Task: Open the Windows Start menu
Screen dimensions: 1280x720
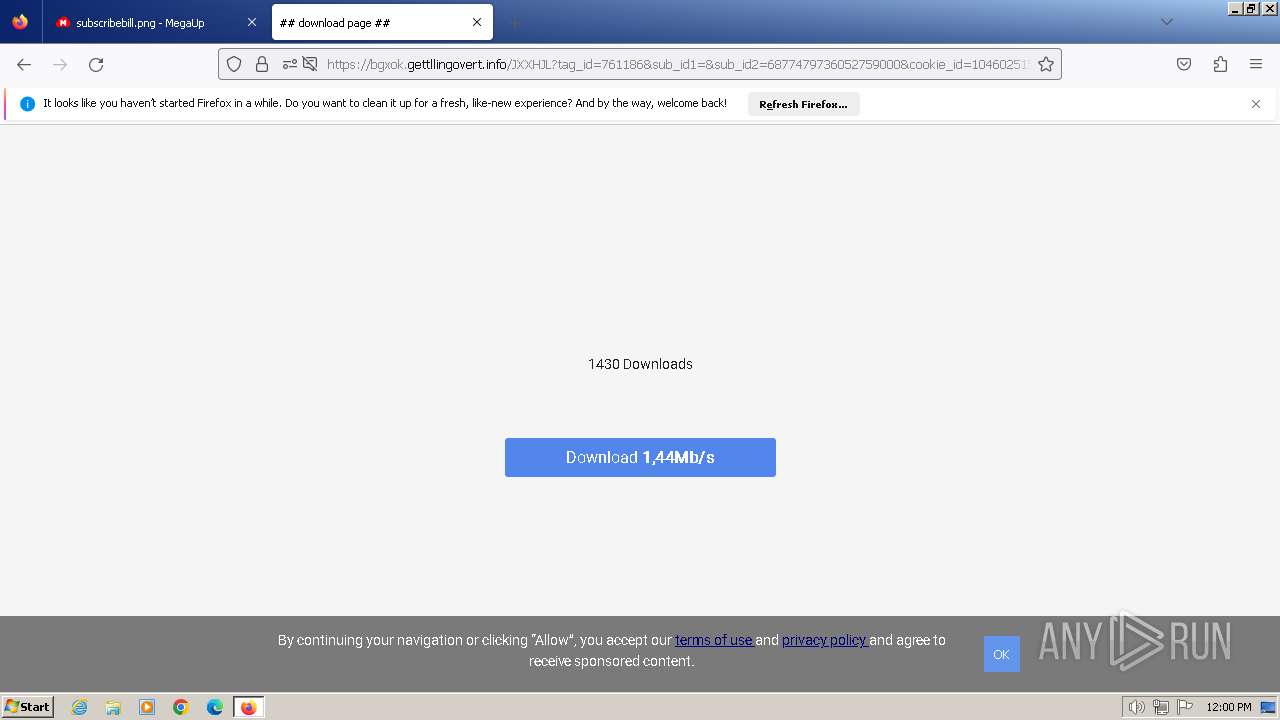Action: click(x=27, y=707)
